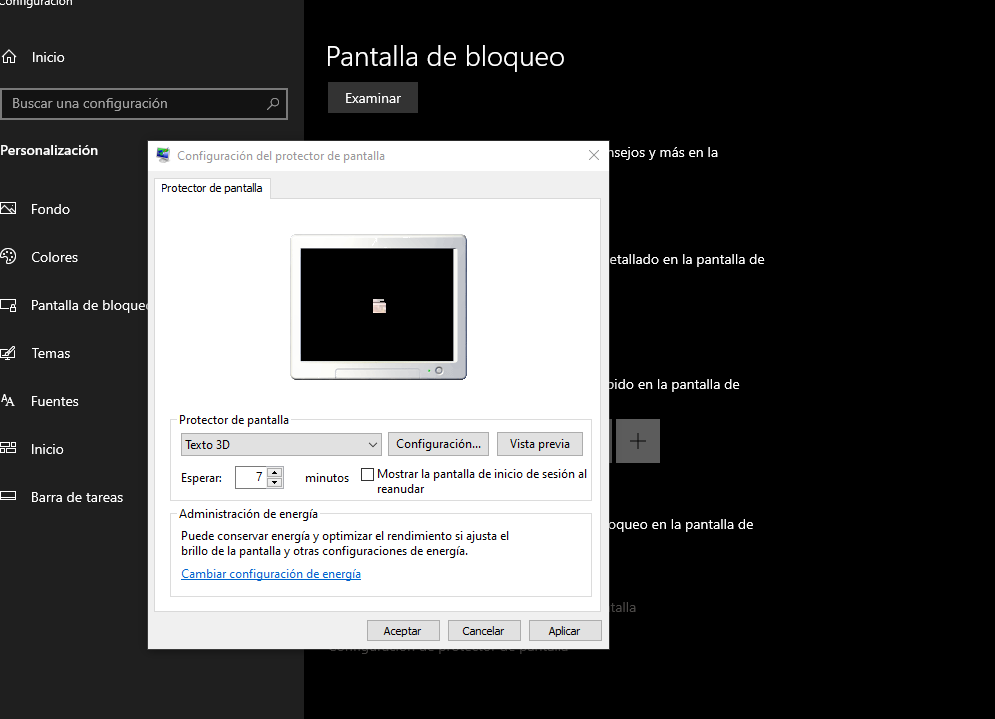Image resolution: width=995 pixels, height=719 pixels.
Task: Click the Vista previa button
Action: click(539, 444)
